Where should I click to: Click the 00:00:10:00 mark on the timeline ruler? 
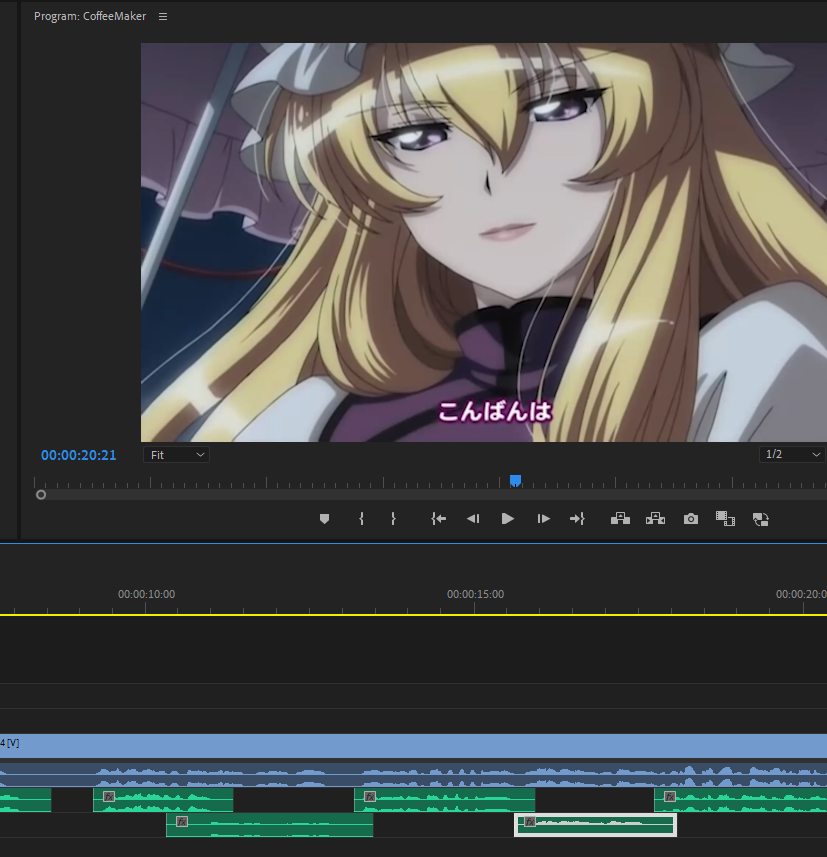[146, 594]
